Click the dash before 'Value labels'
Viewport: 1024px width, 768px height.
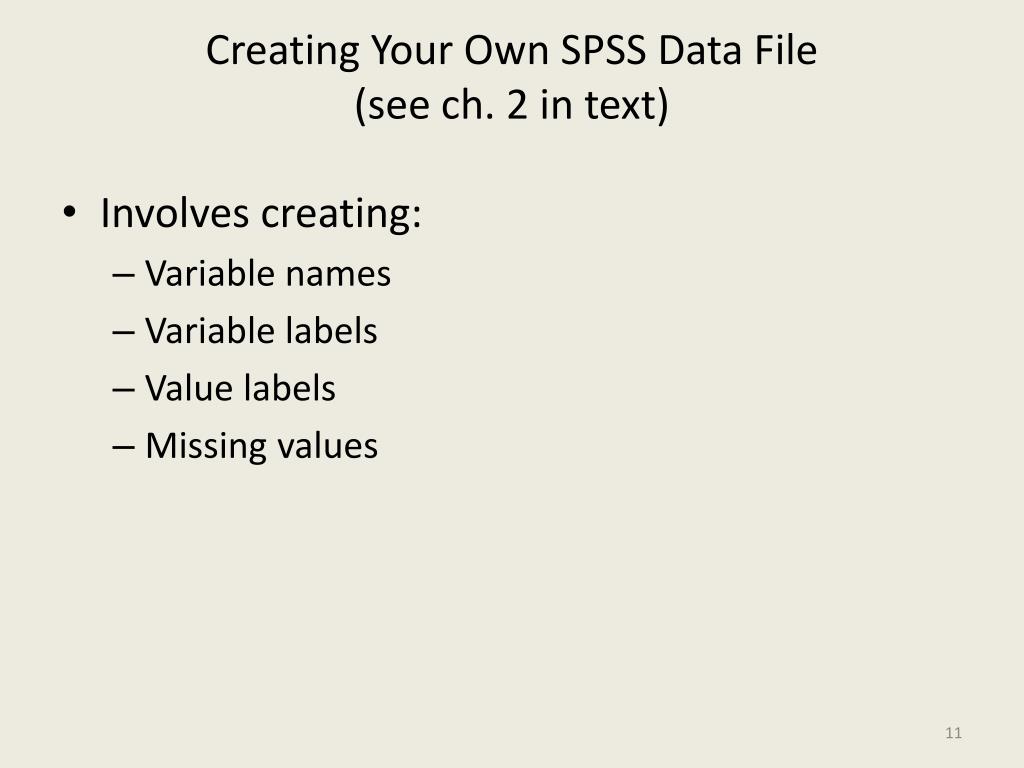click(123, 391)
